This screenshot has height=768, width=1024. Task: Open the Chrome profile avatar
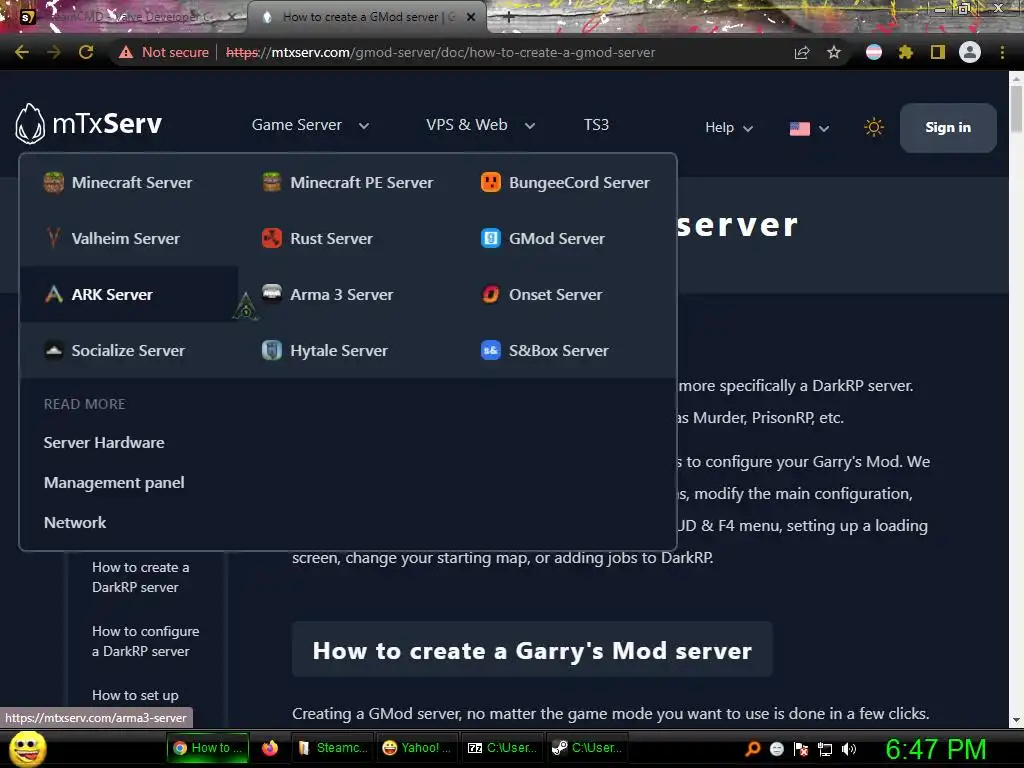coord(970,52)
